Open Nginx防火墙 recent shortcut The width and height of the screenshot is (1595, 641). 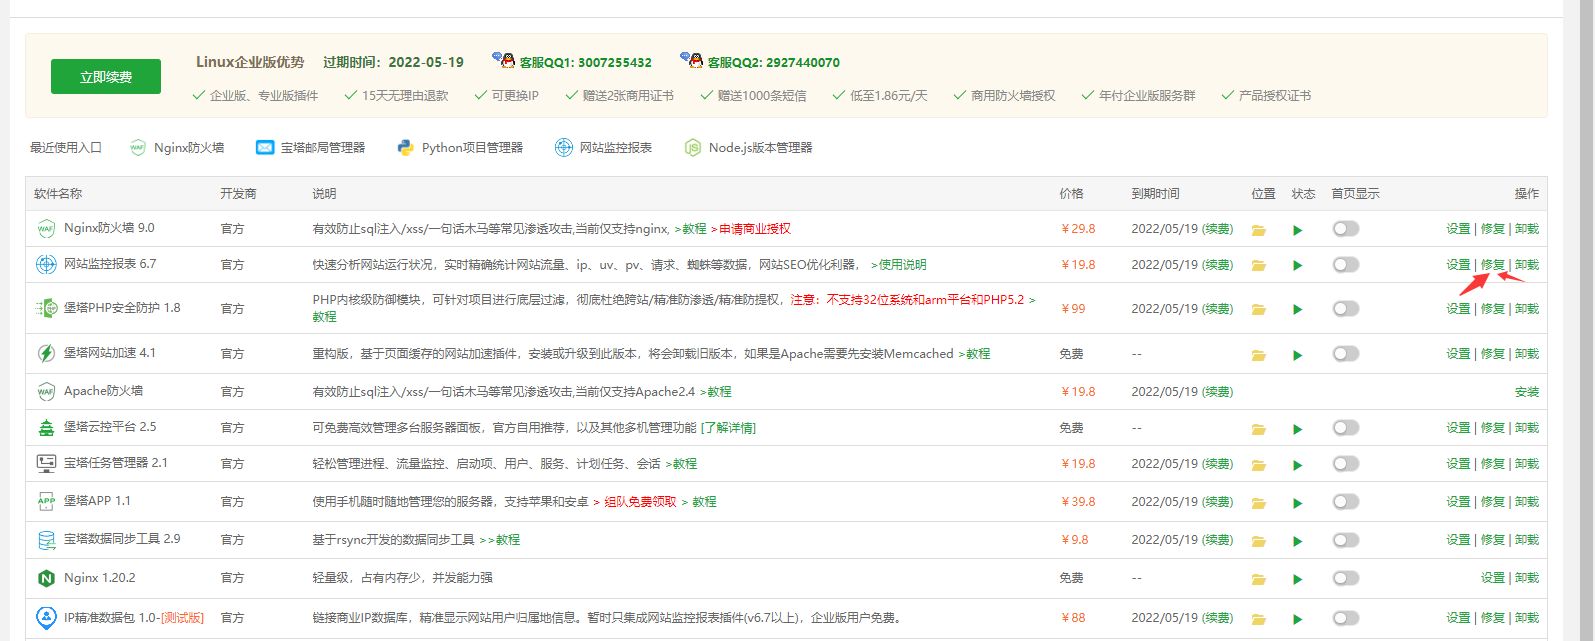tap(177, 148)
